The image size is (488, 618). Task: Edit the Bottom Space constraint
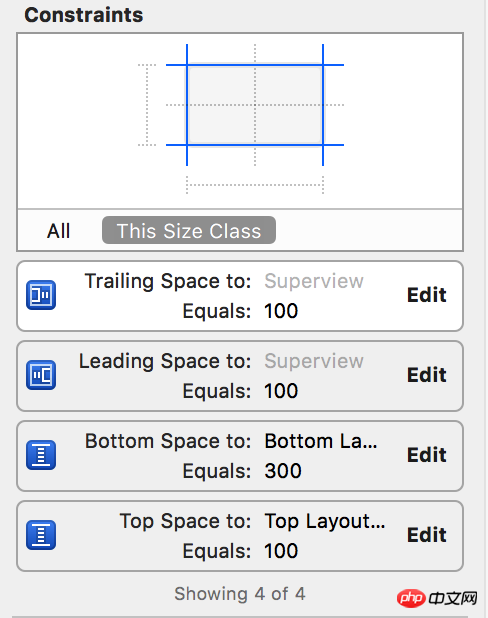click(427, 455)
